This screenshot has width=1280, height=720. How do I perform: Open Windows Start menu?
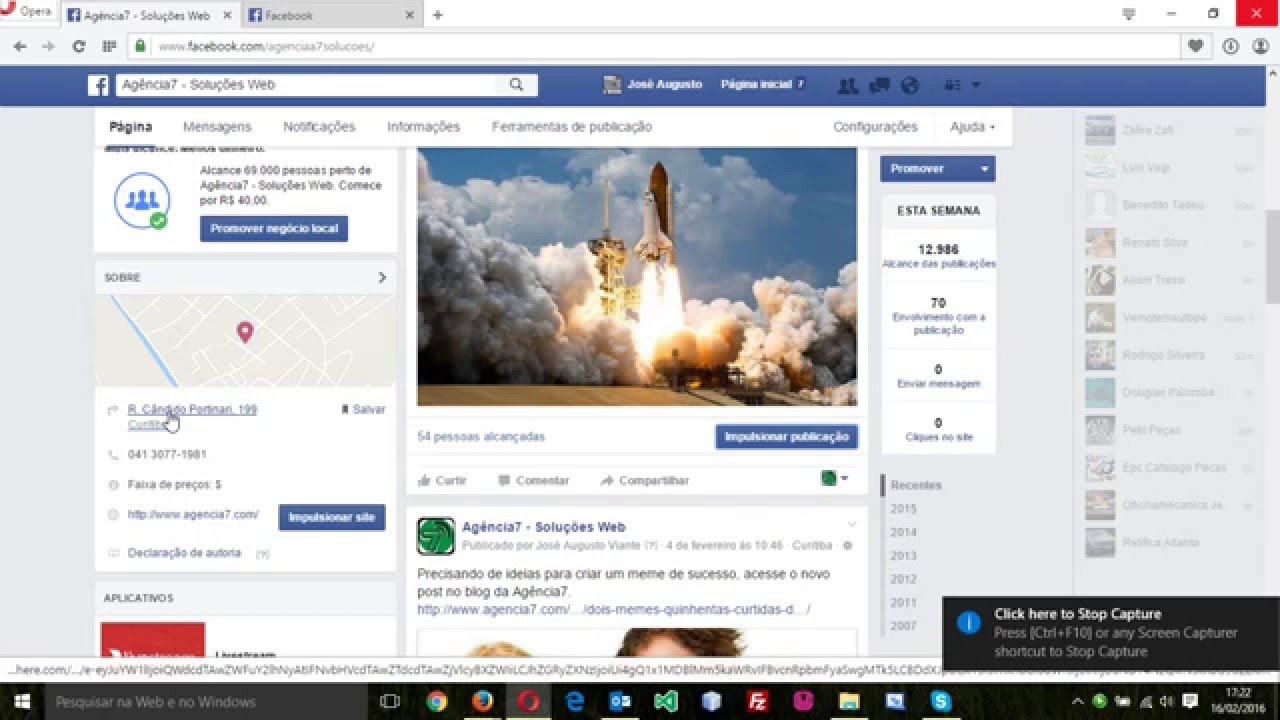point(21,702)
